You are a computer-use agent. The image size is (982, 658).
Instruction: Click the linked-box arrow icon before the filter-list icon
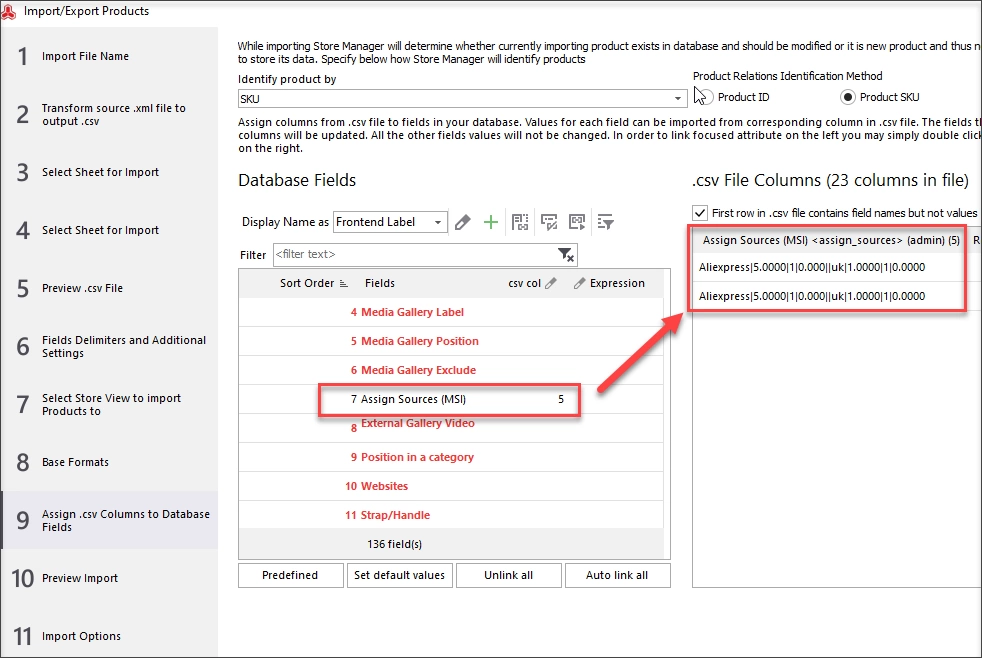pos(577,222)
